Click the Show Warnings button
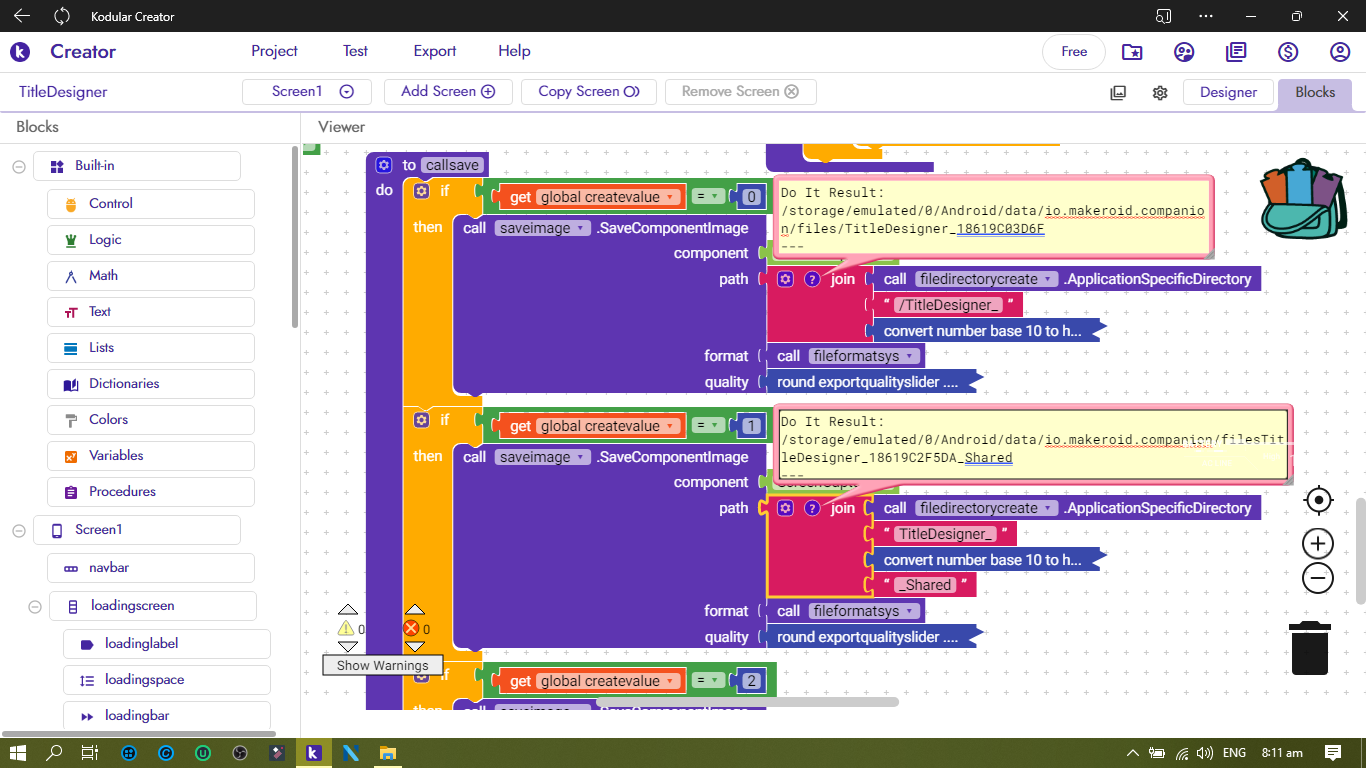Screen dimensions: 1366x768 point(382,665)
